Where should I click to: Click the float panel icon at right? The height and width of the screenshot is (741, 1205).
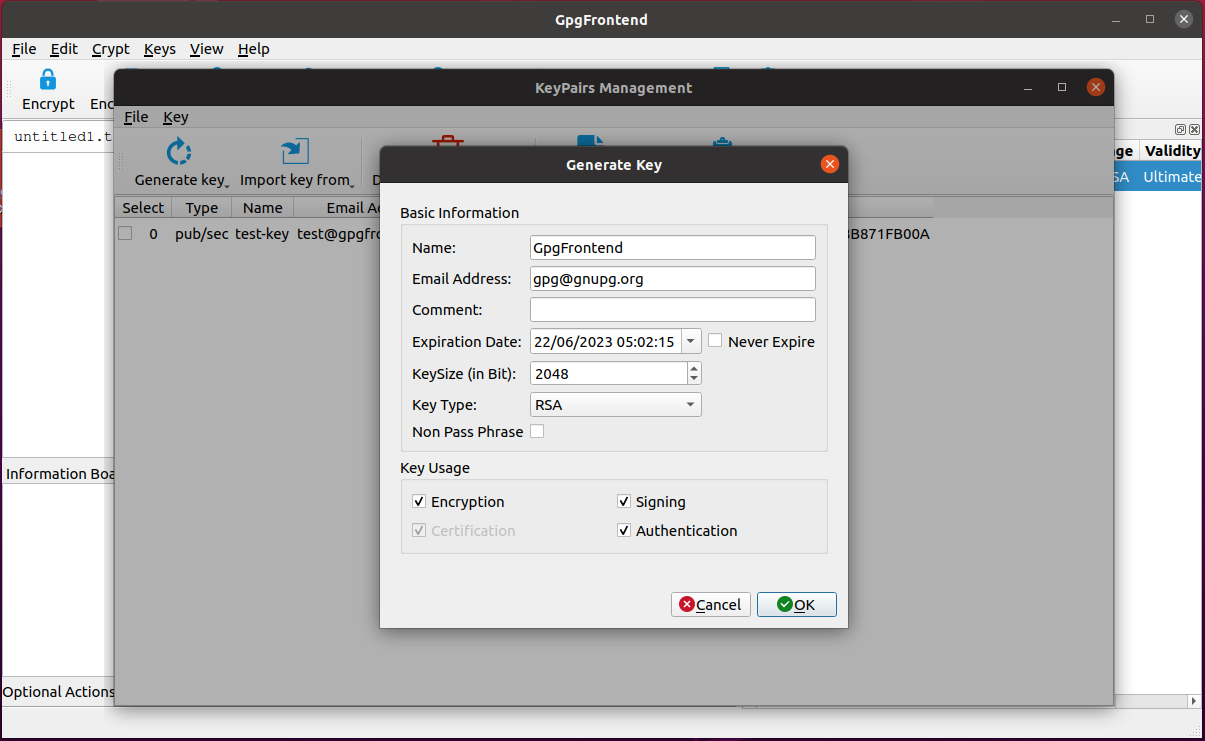click(1181, 130)
